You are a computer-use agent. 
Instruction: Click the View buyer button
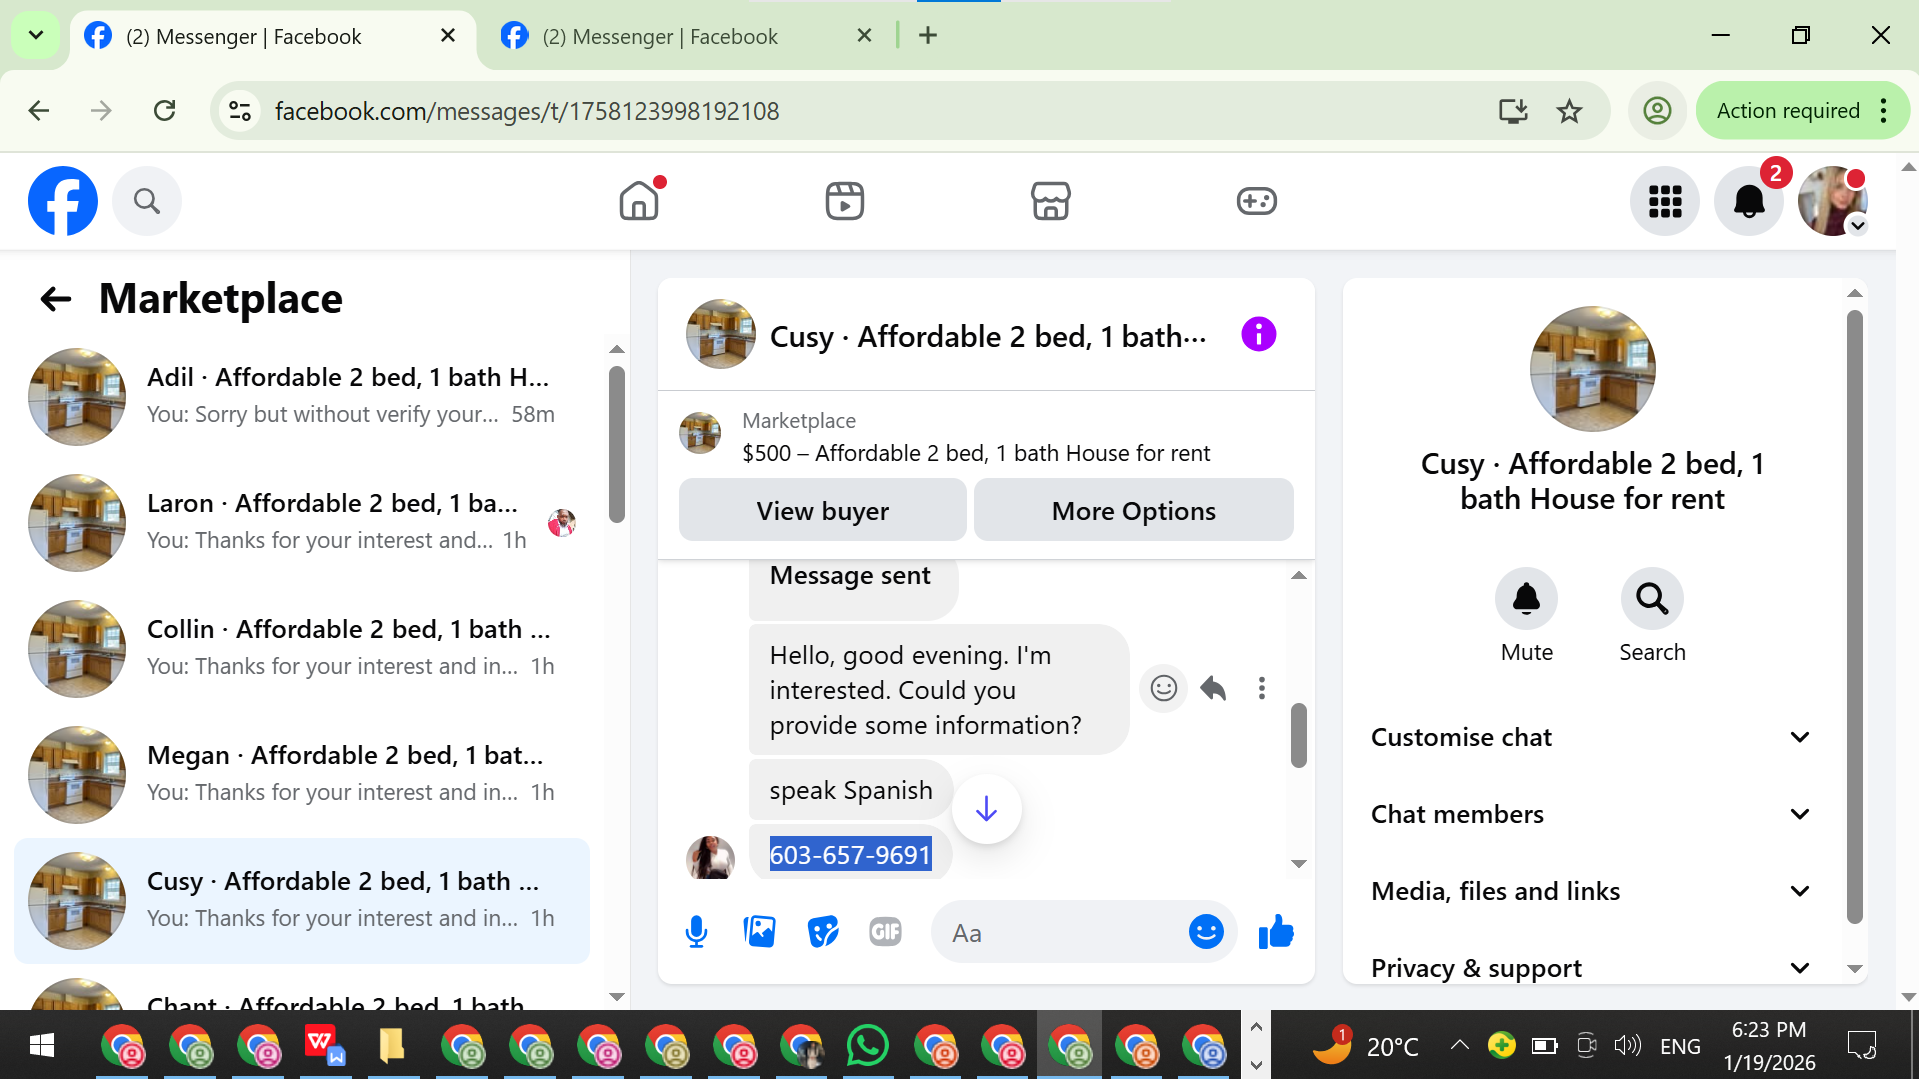(x=822, y=510)
